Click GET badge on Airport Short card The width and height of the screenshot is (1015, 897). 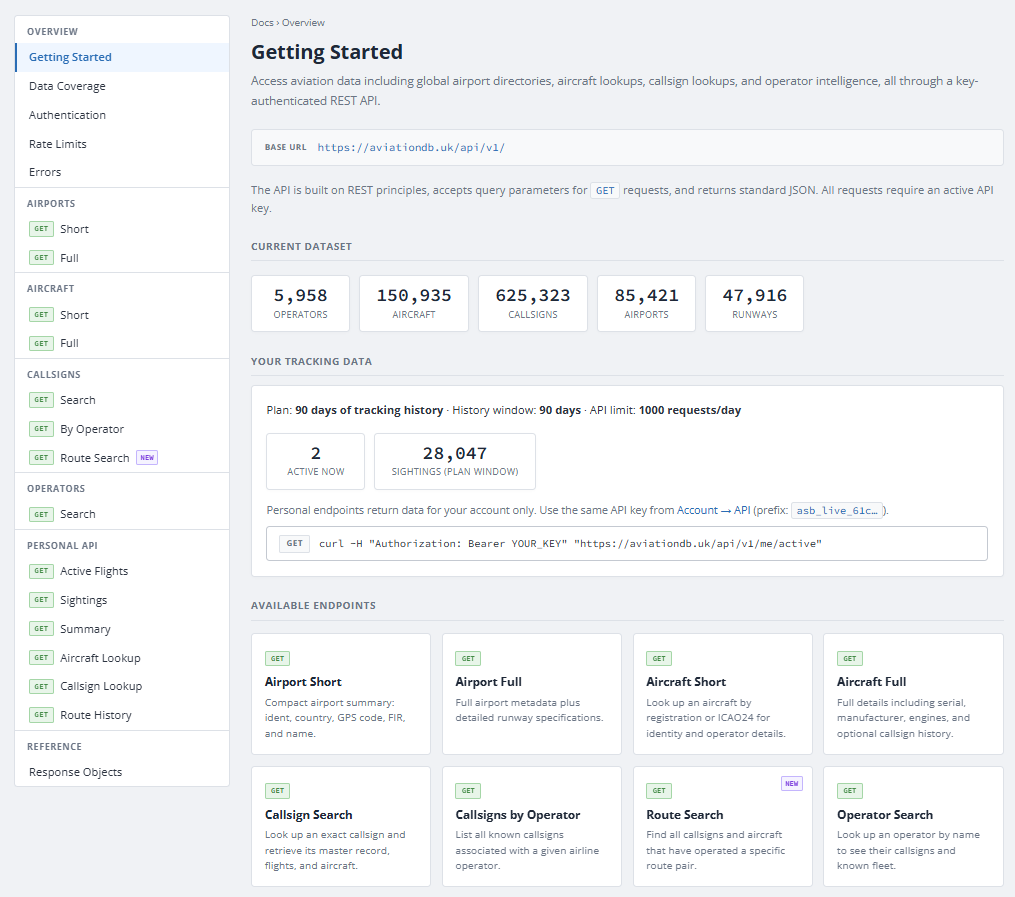pyautogui.click(x=277, y=658)
